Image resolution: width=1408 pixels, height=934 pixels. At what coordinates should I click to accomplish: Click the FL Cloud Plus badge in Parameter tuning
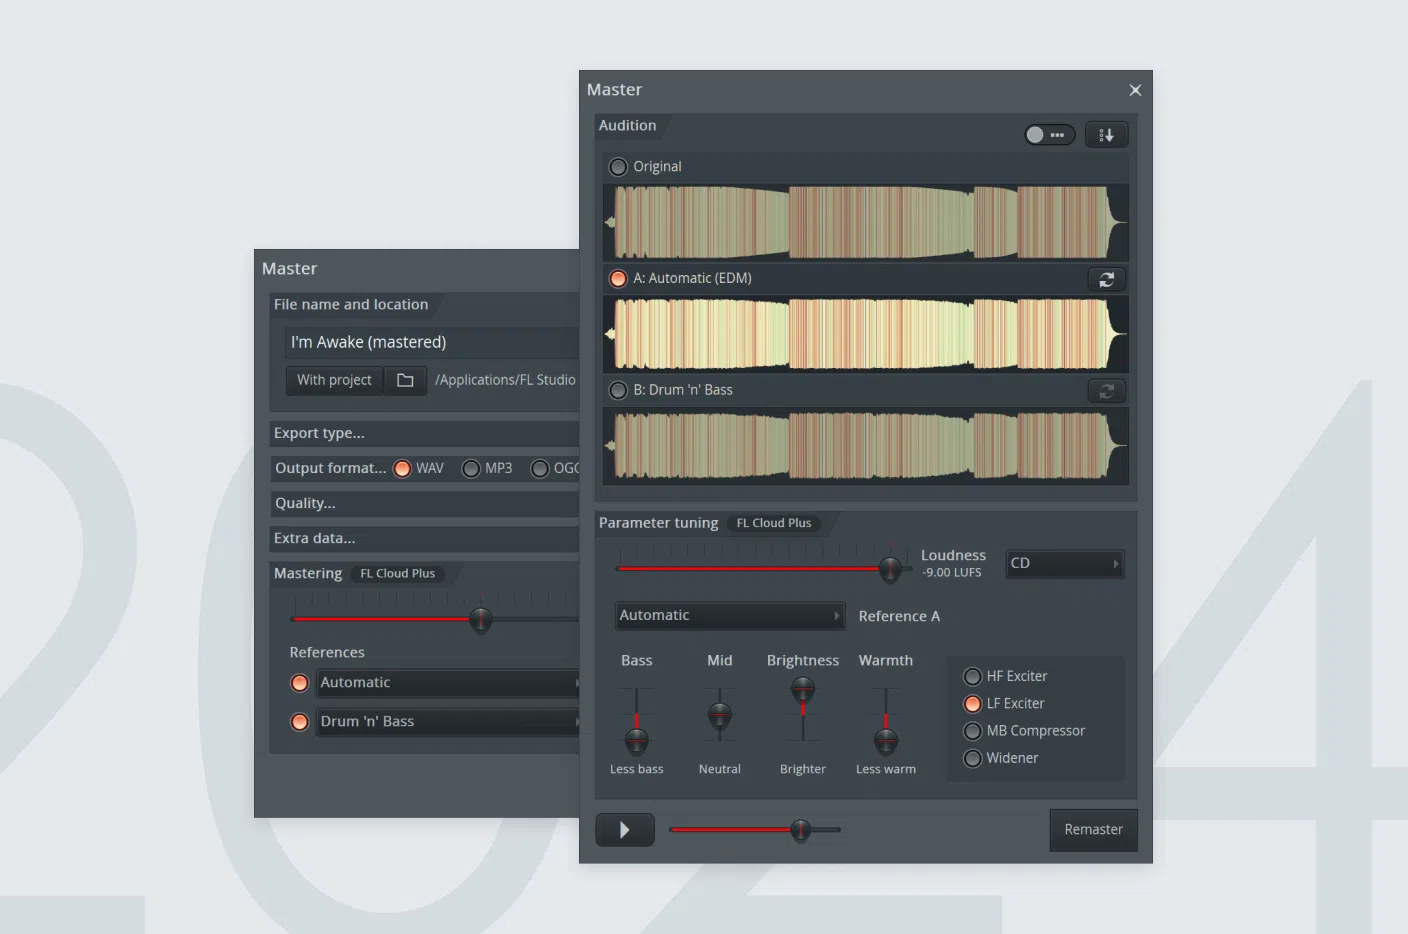(774, 523)
